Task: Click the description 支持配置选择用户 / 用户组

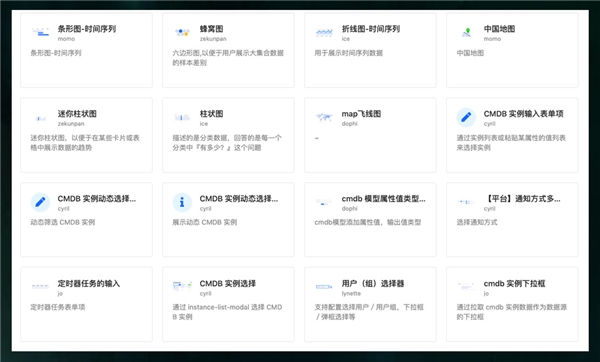Action: coord(369,312)
